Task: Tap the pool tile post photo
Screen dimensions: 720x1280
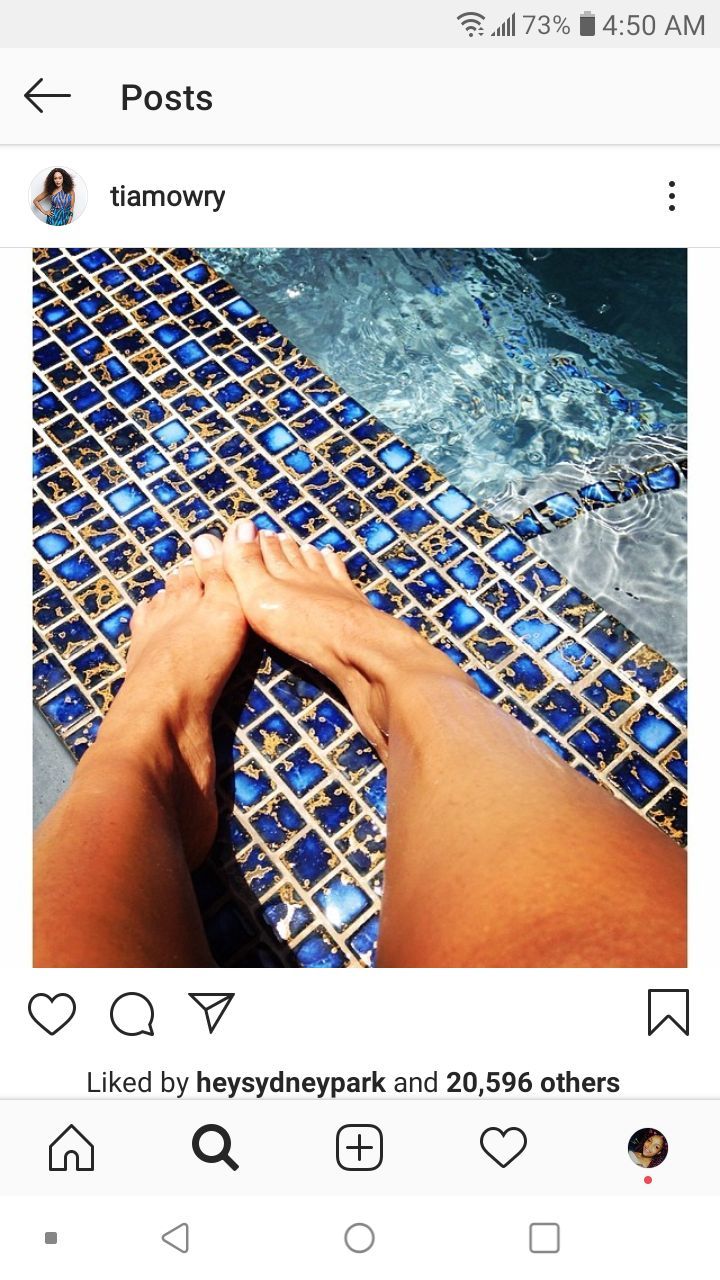Action: tap(360, 608)
